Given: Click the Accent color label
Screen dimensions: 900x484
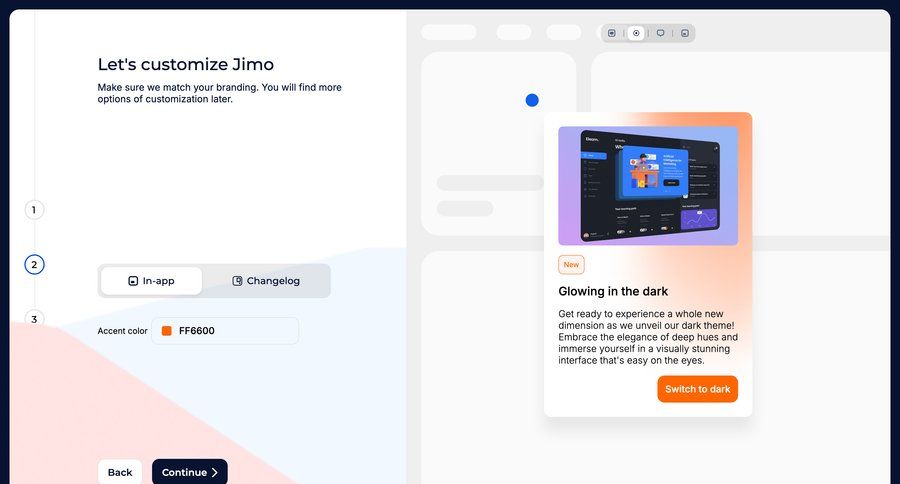Looking at the screenshot, I should 122,331.
